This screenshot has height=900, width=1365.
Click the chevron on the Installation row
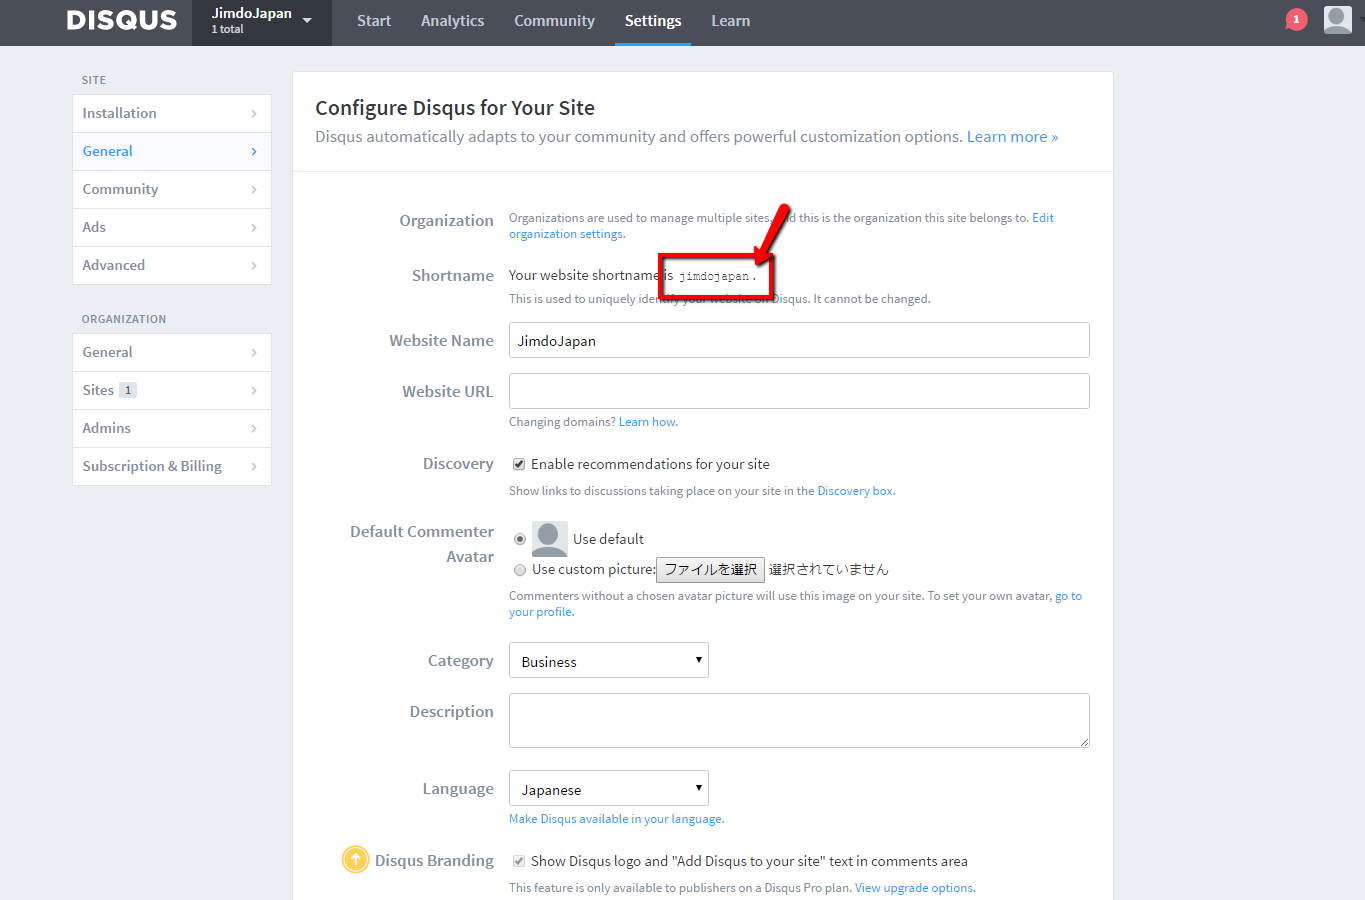click(x=254, y=114)
